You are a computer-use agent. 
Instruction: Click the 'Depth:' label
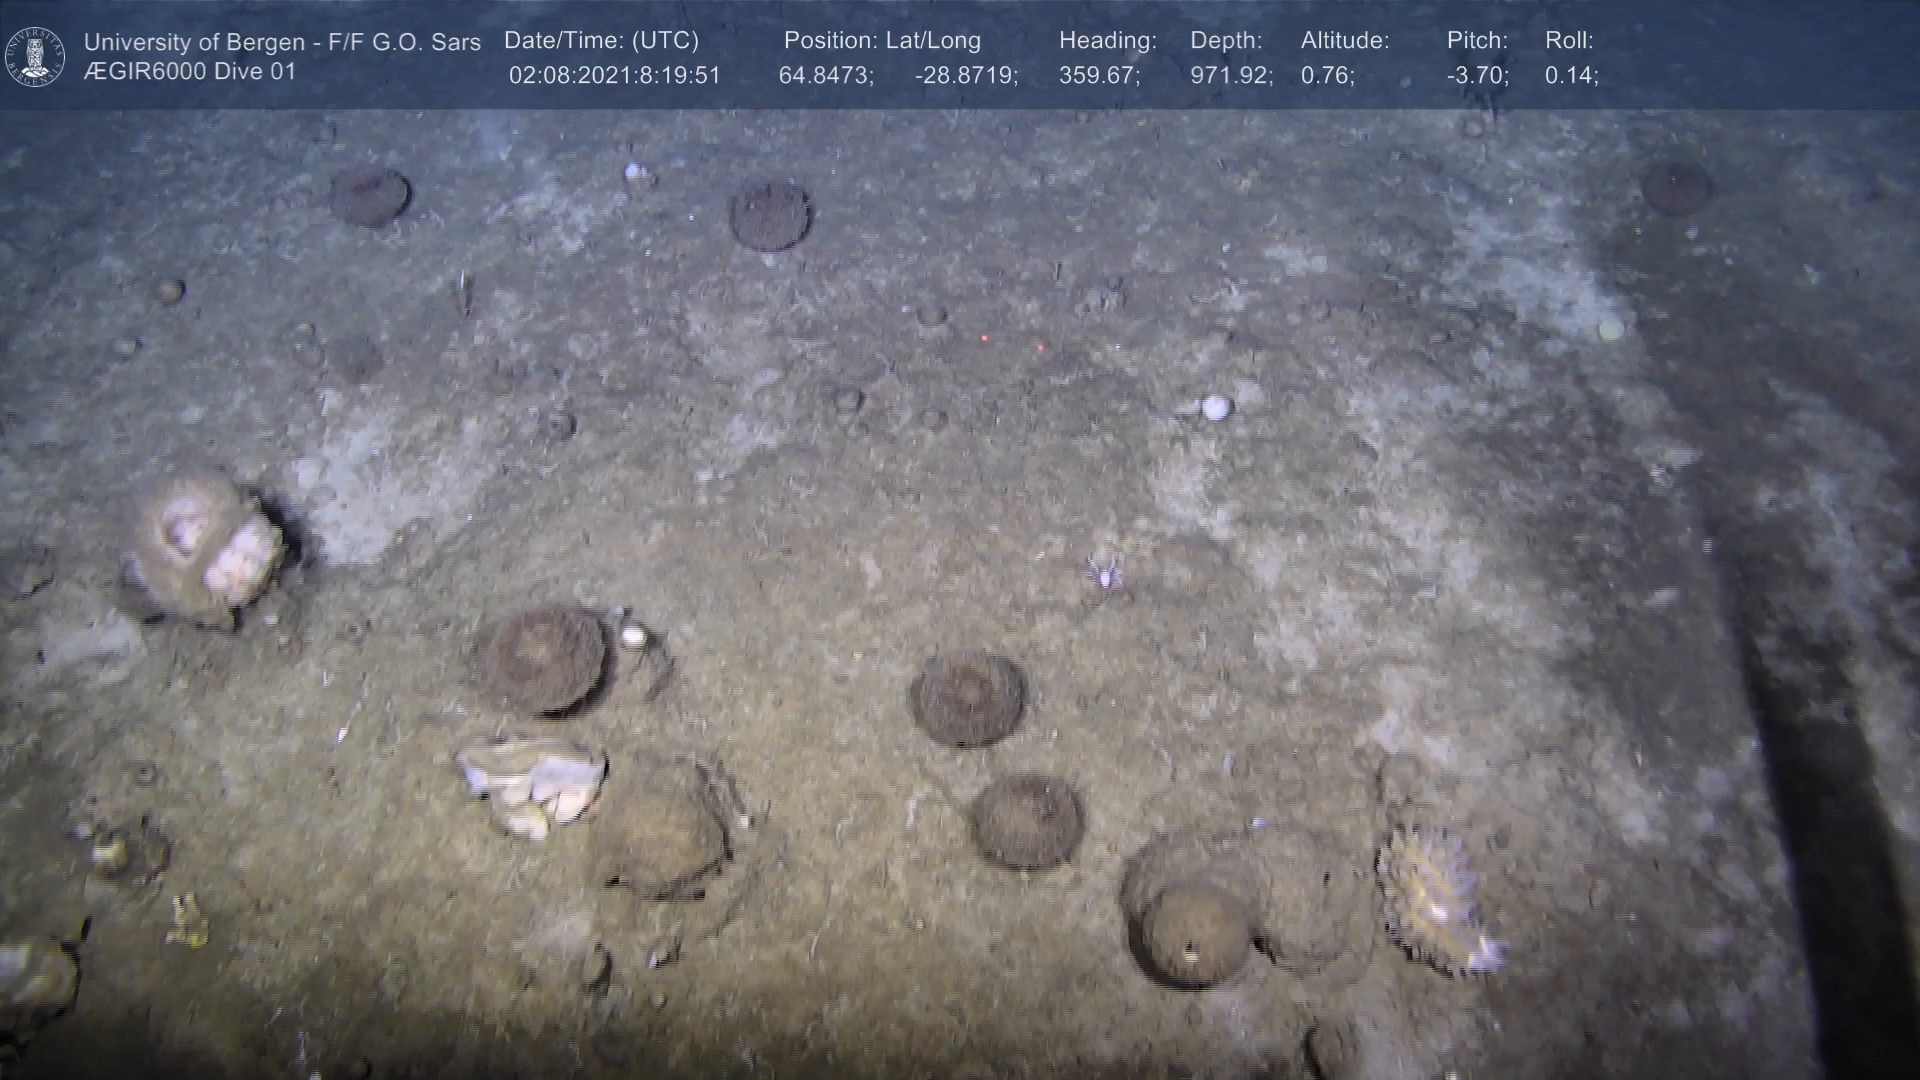pos(1226,41)
